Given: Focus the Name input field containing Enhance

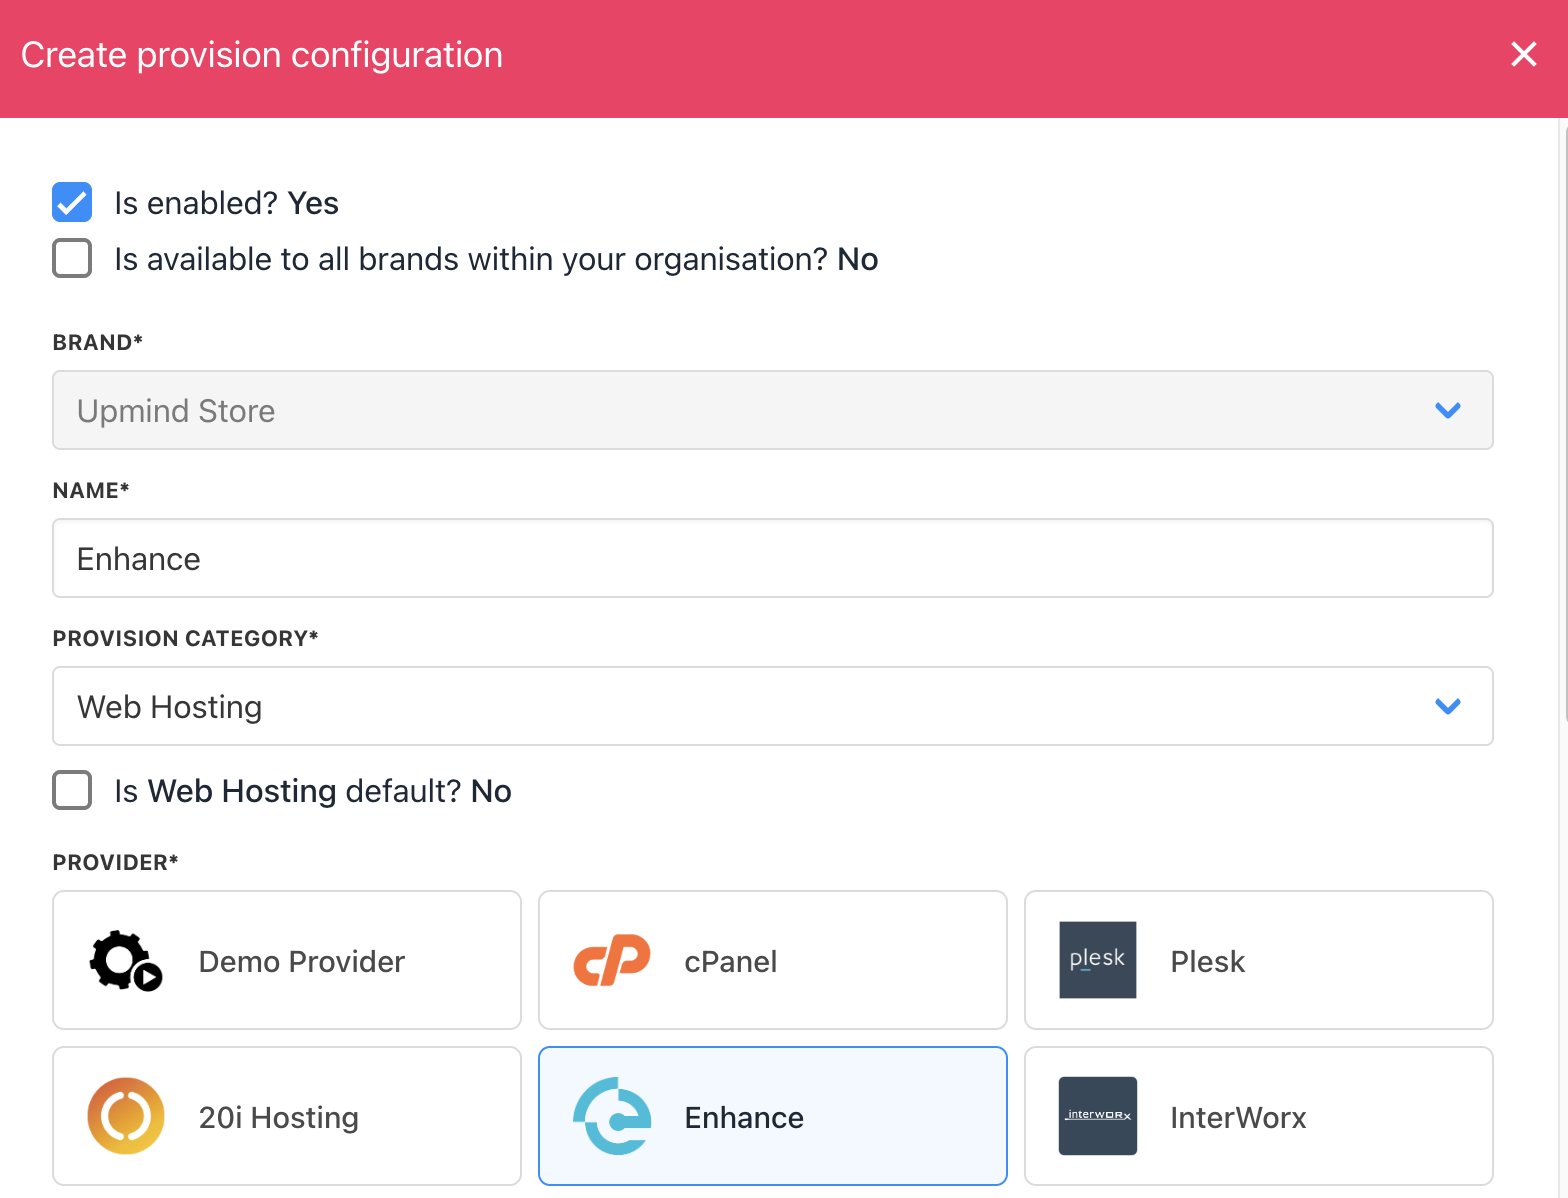Looking at the screenshot, I should pyautogui.click(x=772, y=558).
